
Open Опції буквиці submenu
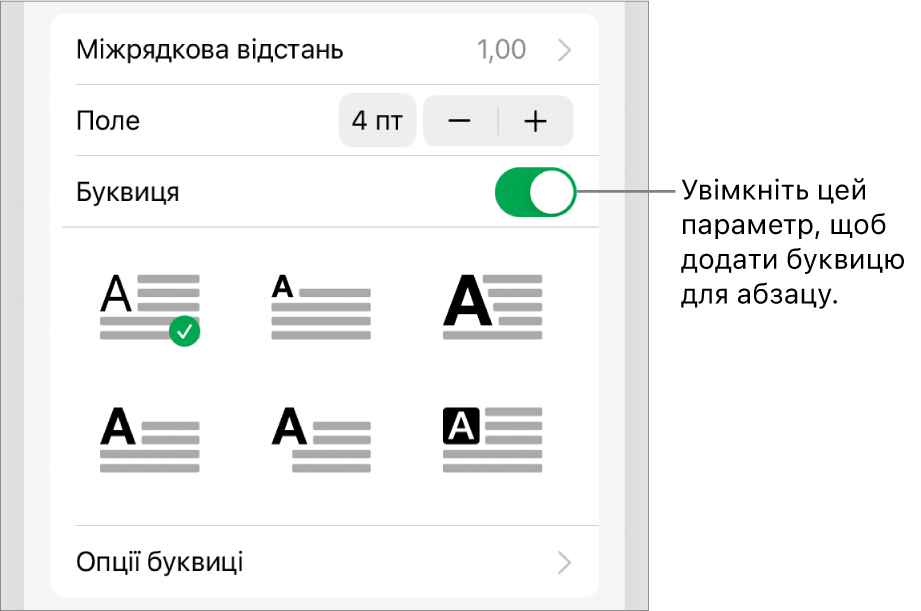pos(324,562)
